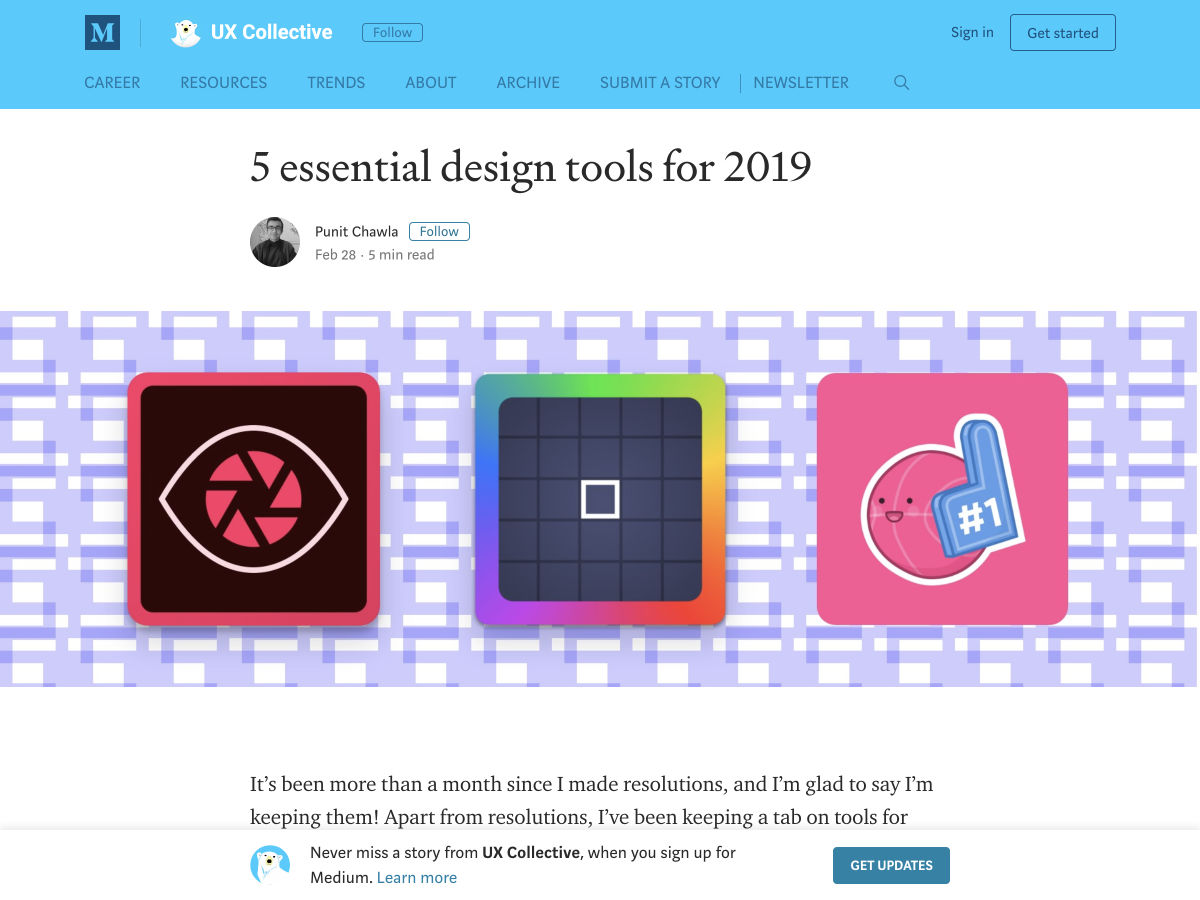Click Punit Chawla's avatar photo
The width and height of the screenshot is (1200, 900).
click(x=275, y=242)
